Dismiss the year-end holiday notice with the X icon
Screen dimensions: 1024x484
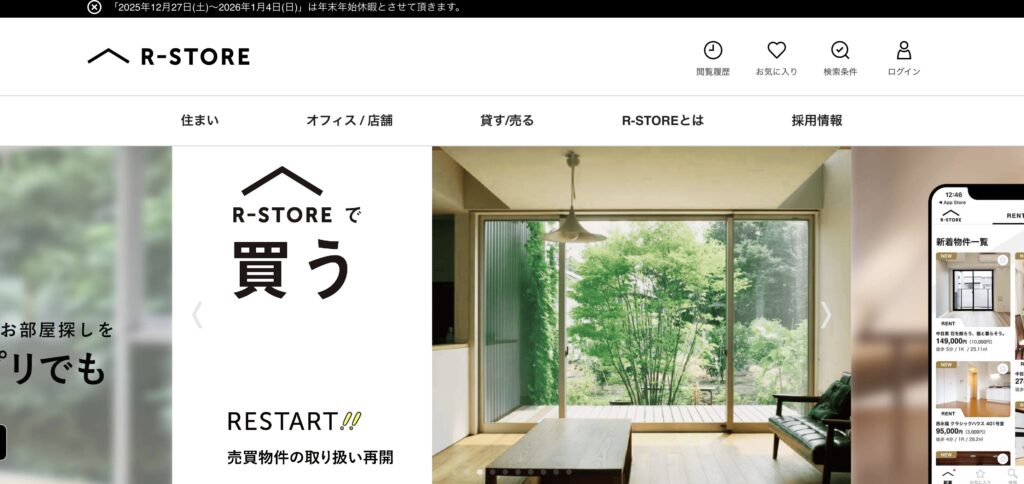94,8
